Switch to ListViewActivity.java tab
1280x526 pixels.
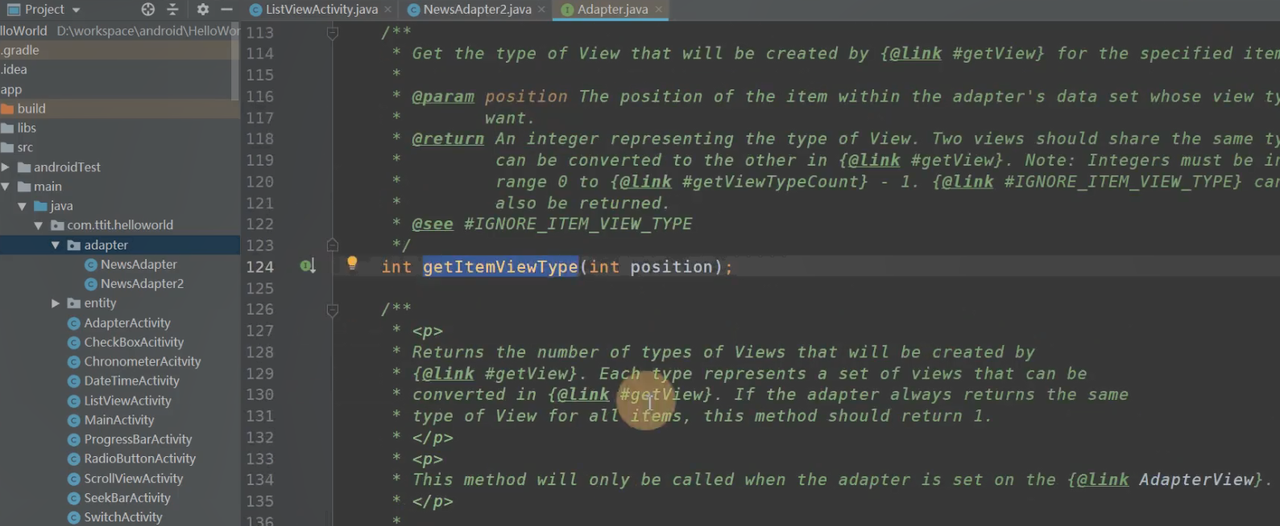(x=321, y=10)
